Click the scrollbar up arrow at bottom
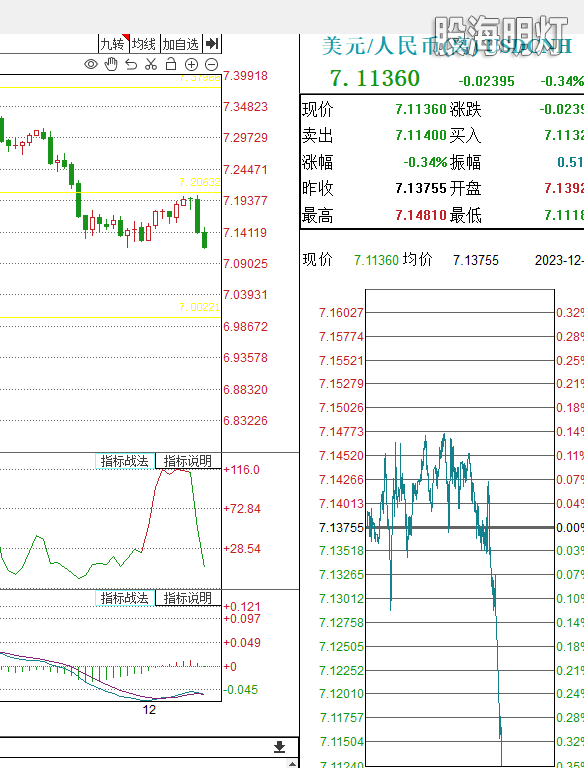This screenshot has height=768, width=584. pyautogui.click(x=292, y=764)
